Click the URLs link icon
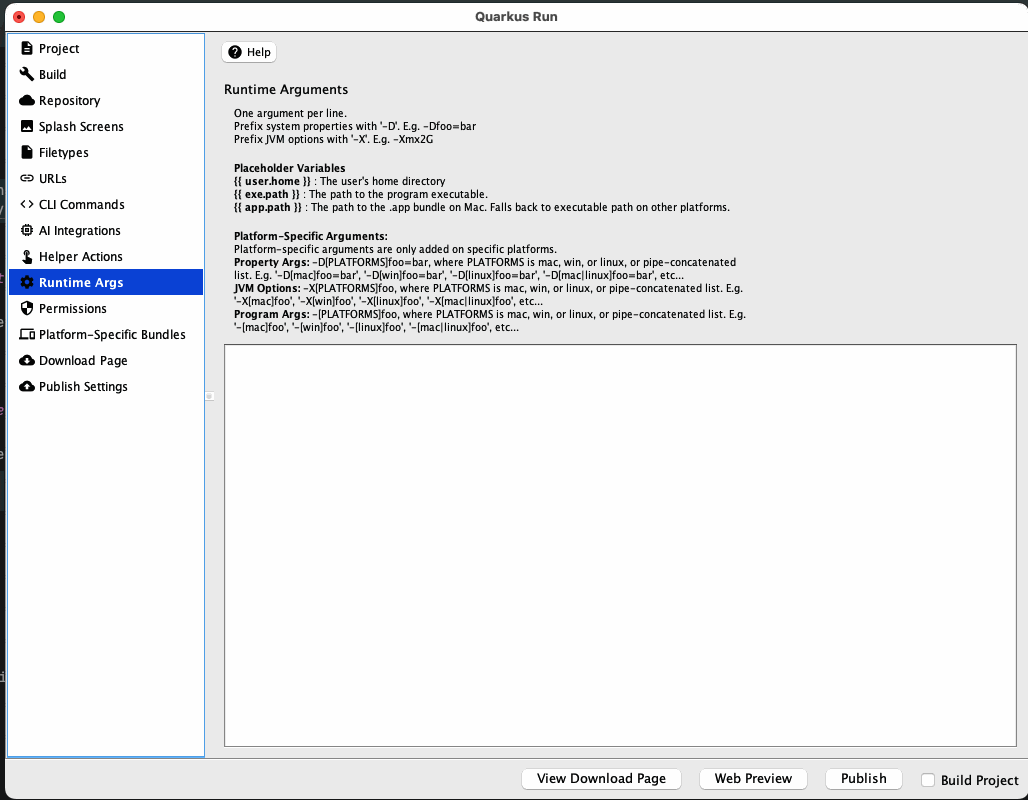The height and width of the screenshot is (800, 1028). coord(27,178)
